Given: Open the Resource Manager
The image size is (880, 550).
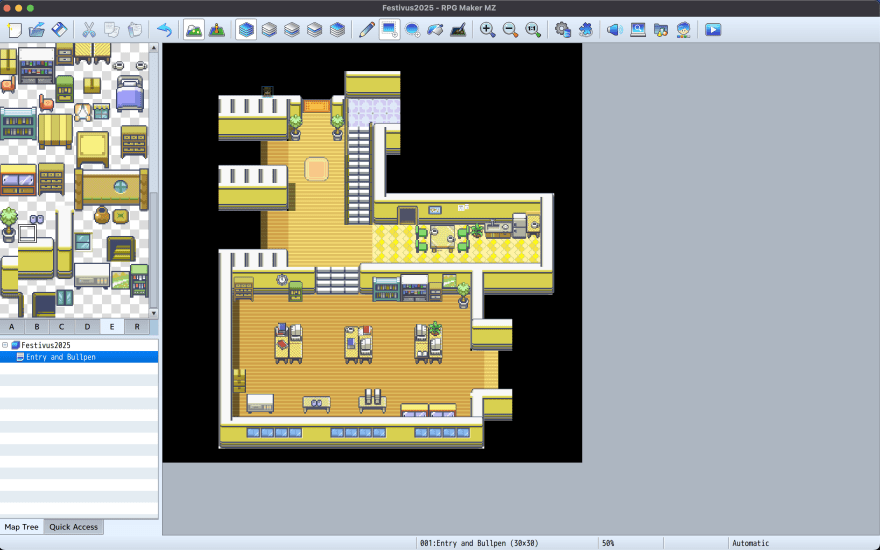Looking at the screenshot, I should [x=661, y=30].
